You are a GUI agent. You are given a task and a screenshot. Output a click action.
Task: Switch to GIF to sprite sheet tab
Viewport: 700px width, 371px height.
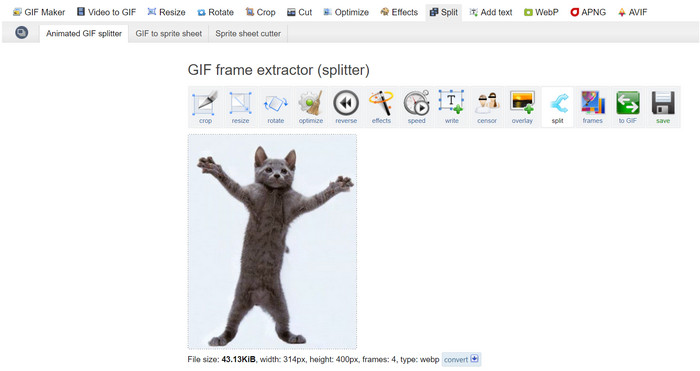(x=169, y=33)
